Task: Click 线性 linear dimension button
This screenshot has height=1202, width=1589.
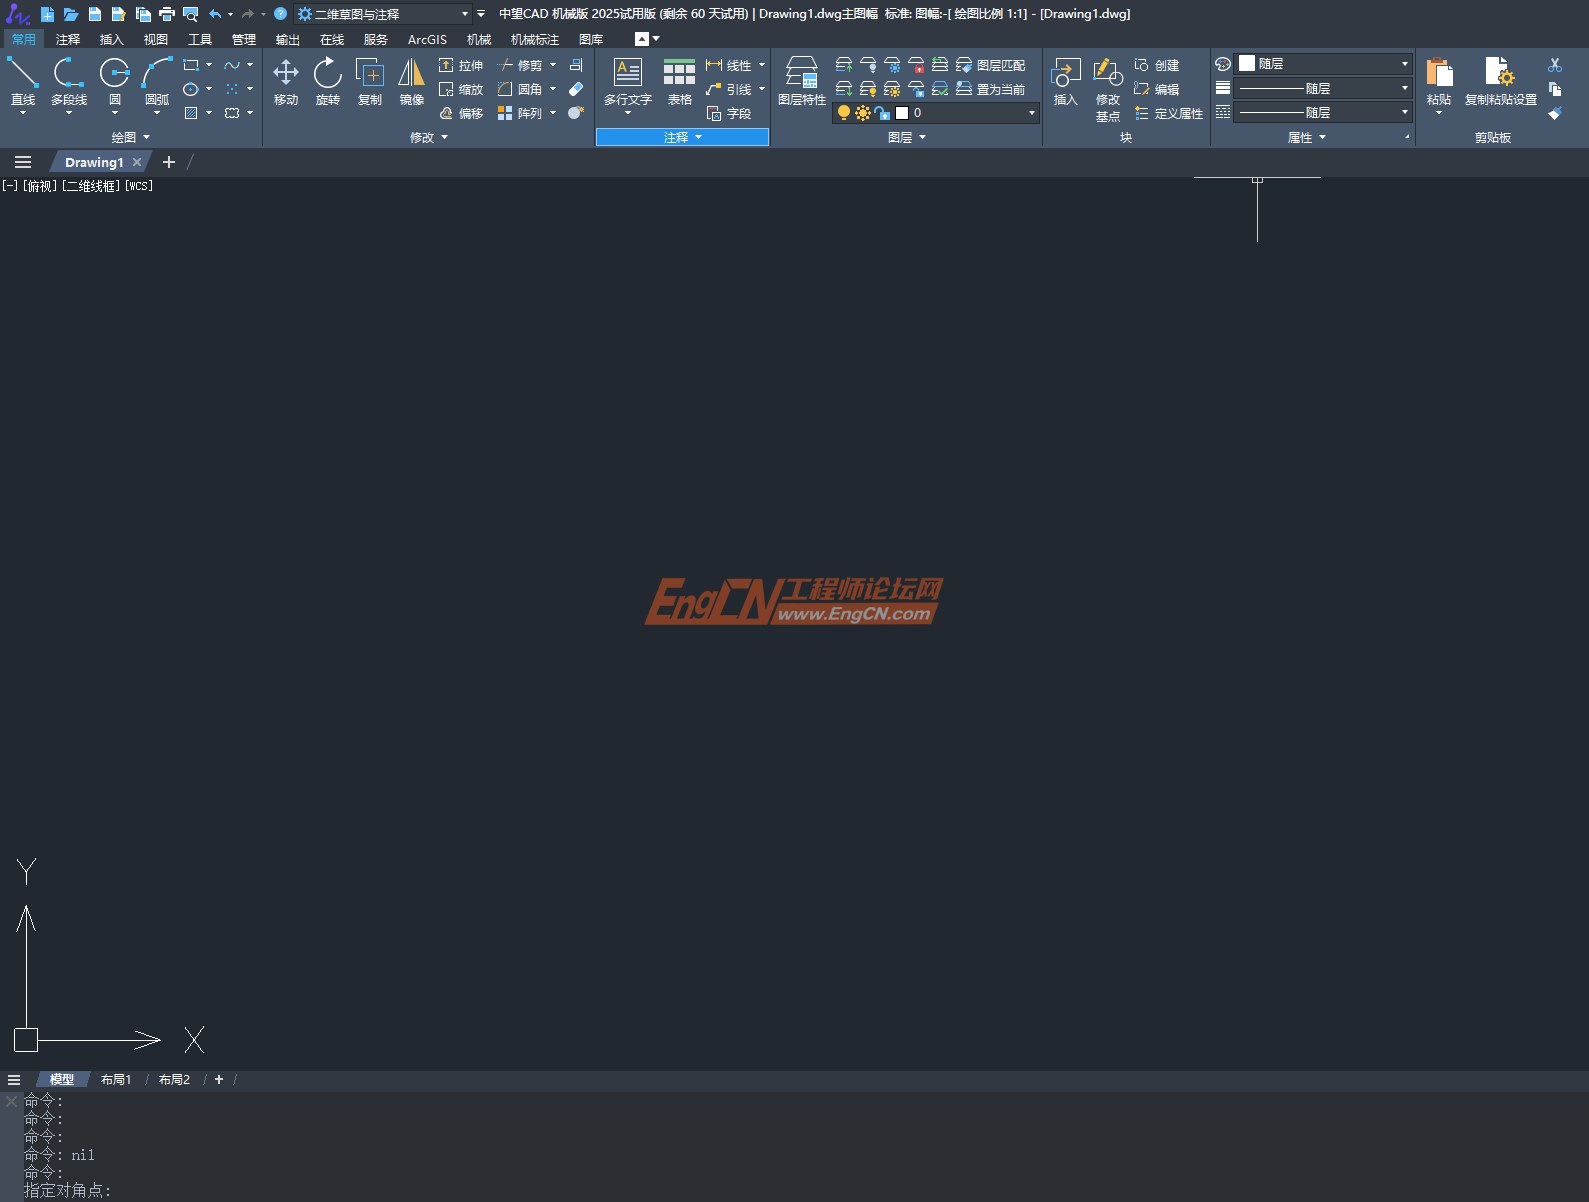Action: point(729,65)
